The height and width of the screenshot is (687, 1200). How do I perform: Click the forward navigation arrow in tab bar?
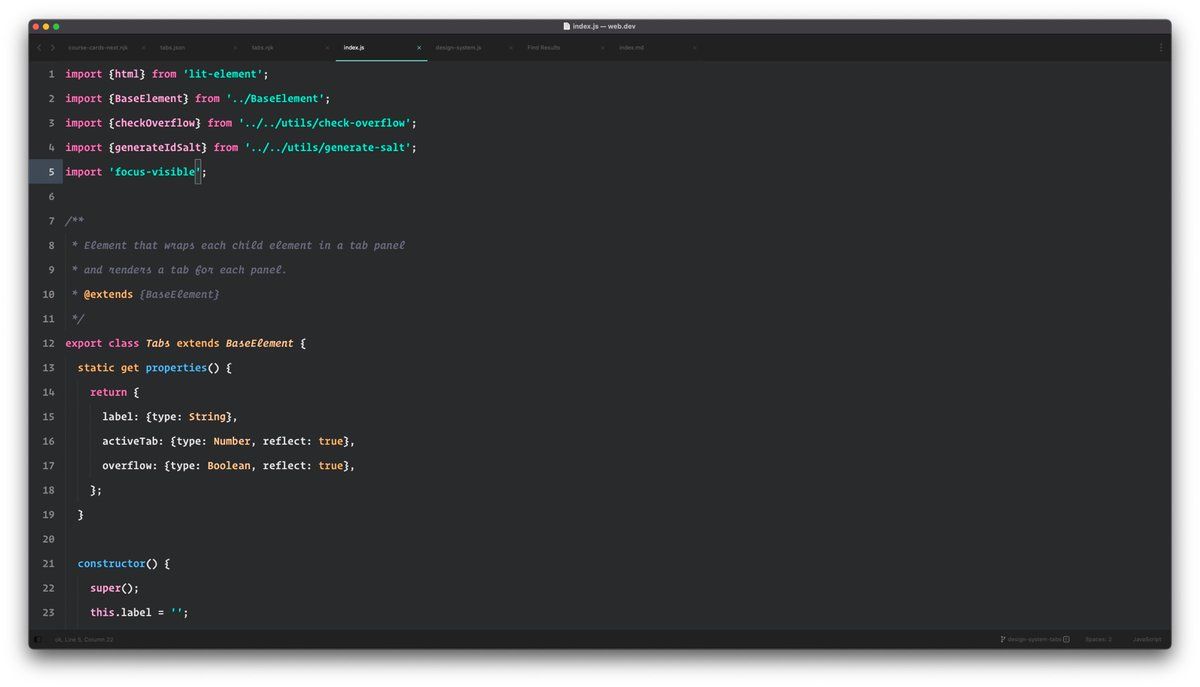[53, 48]
